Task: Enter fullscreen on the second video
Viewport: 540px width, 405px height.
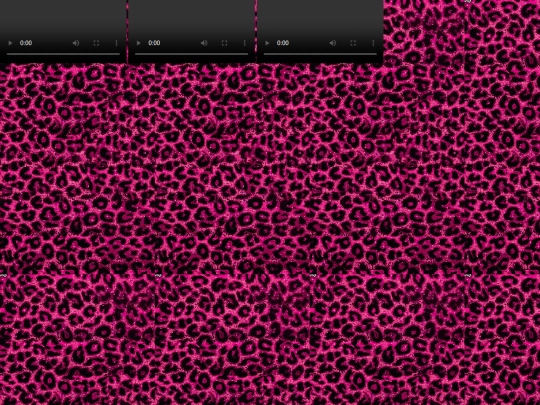Action: point(225,43)
